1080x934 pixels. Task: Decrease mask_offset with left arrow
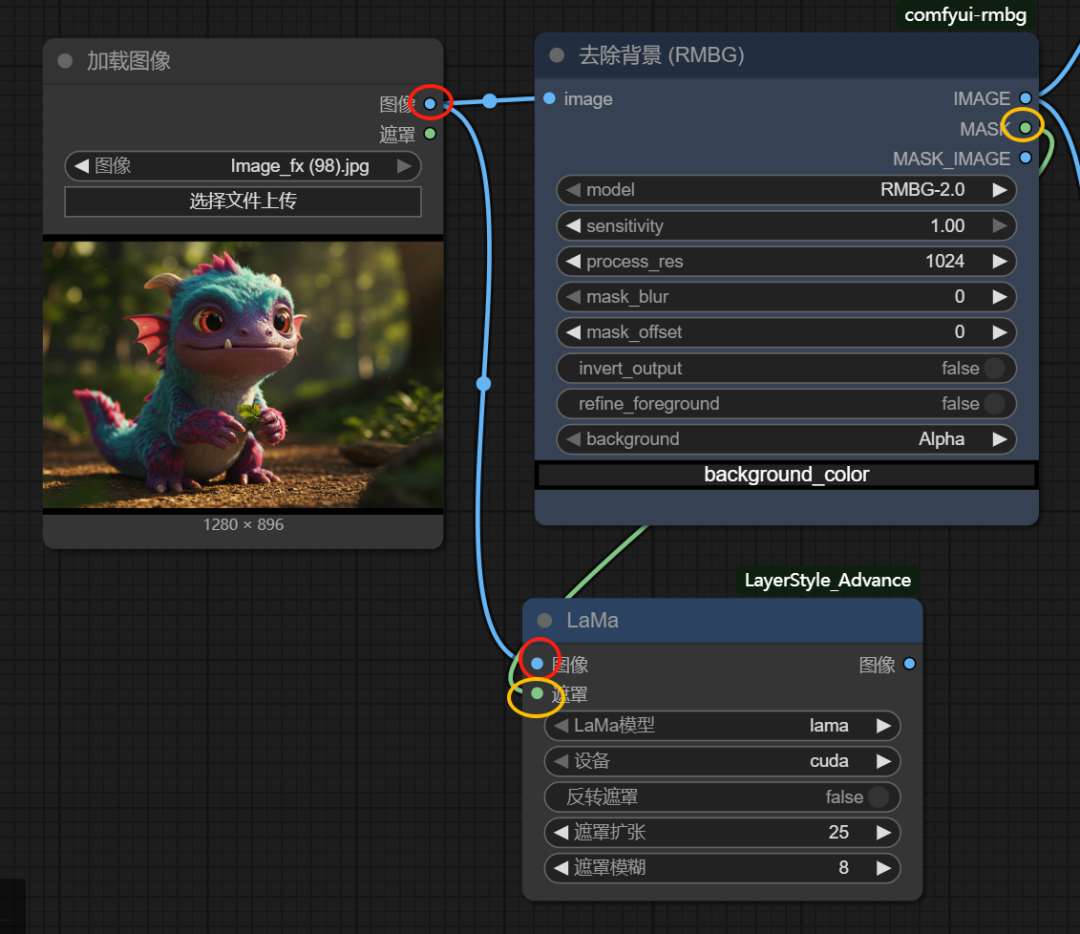tap(573, 333)
